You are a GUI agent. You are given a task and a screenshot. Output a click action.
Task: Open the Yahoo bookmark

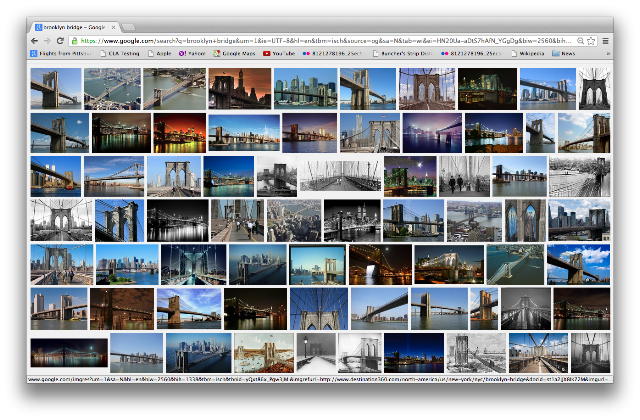coord(192,53)
